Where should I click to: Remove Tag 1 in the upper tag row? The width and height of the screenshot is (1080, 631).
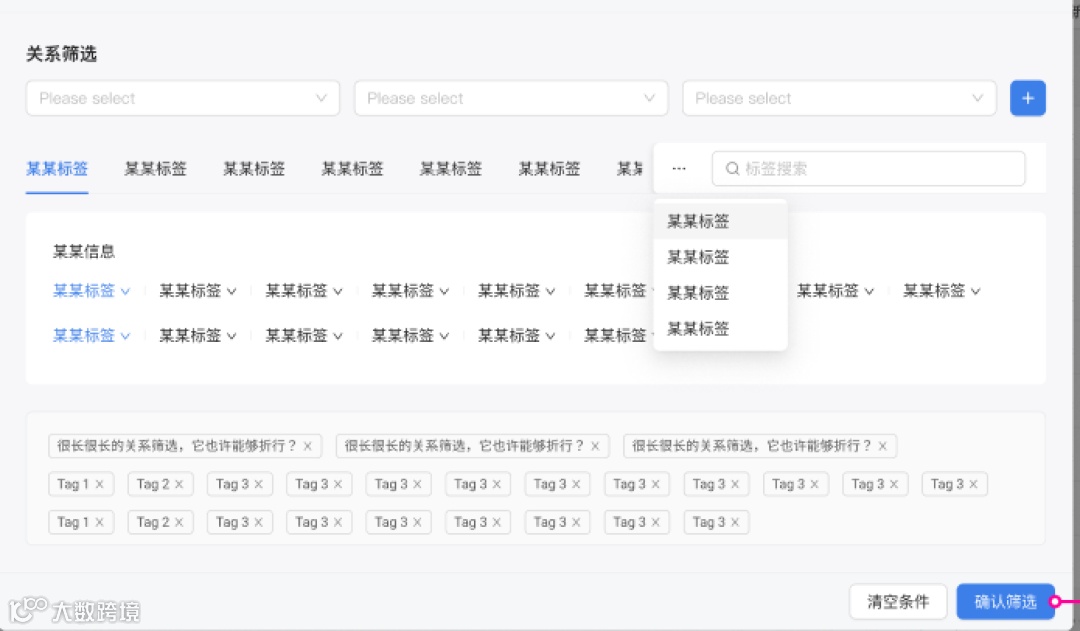99,484
